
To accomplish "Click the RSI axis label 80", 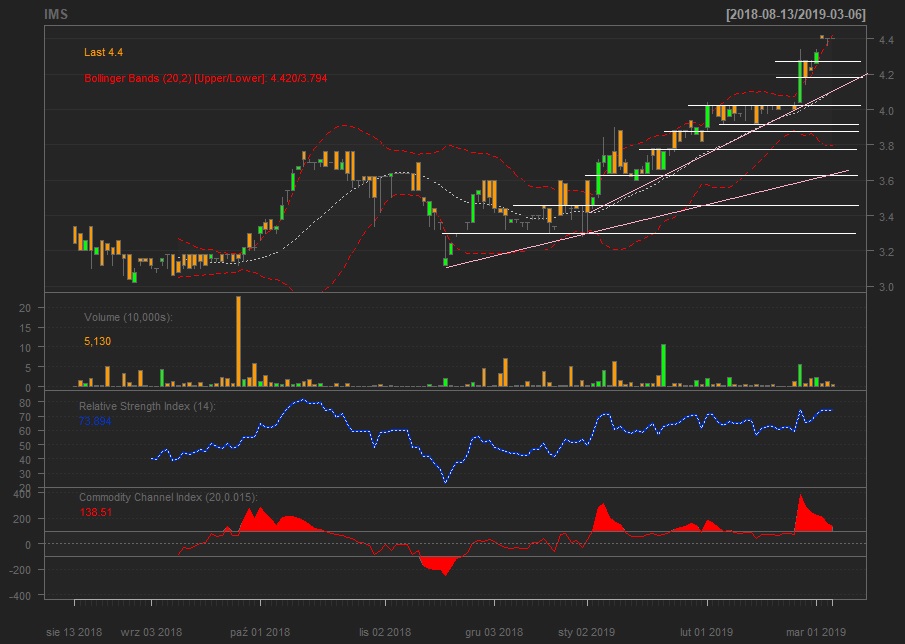I will [24, 402].
